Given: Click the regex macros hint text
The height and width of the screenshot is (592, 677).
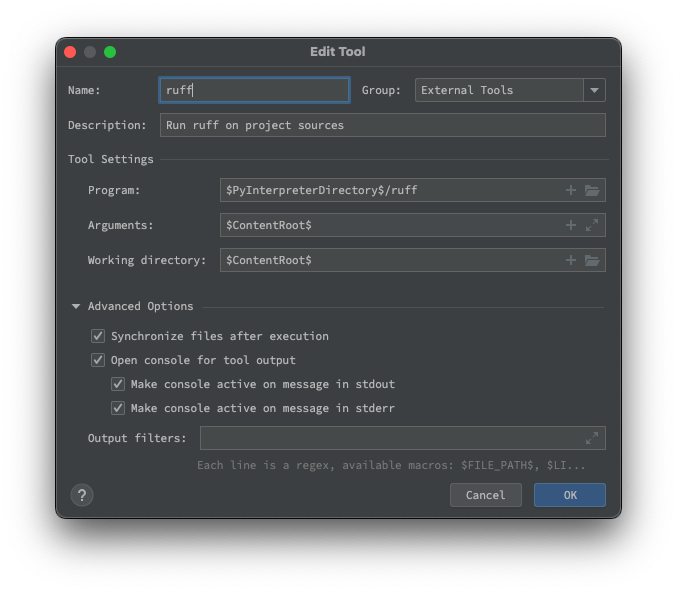Looking at the screenshot, I should point(391,465).
